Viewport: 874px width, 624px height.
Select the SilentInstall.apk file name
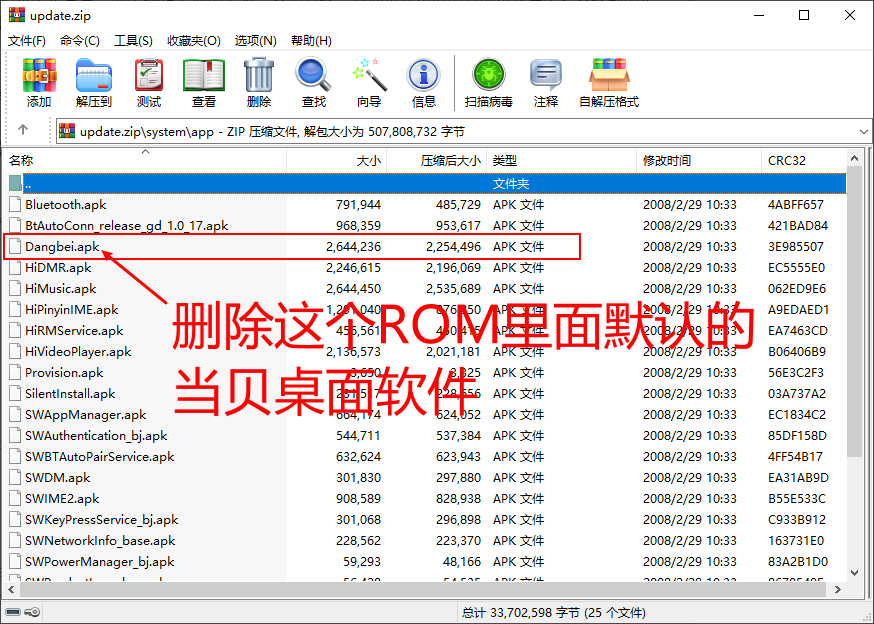click(x=70, y=394)
